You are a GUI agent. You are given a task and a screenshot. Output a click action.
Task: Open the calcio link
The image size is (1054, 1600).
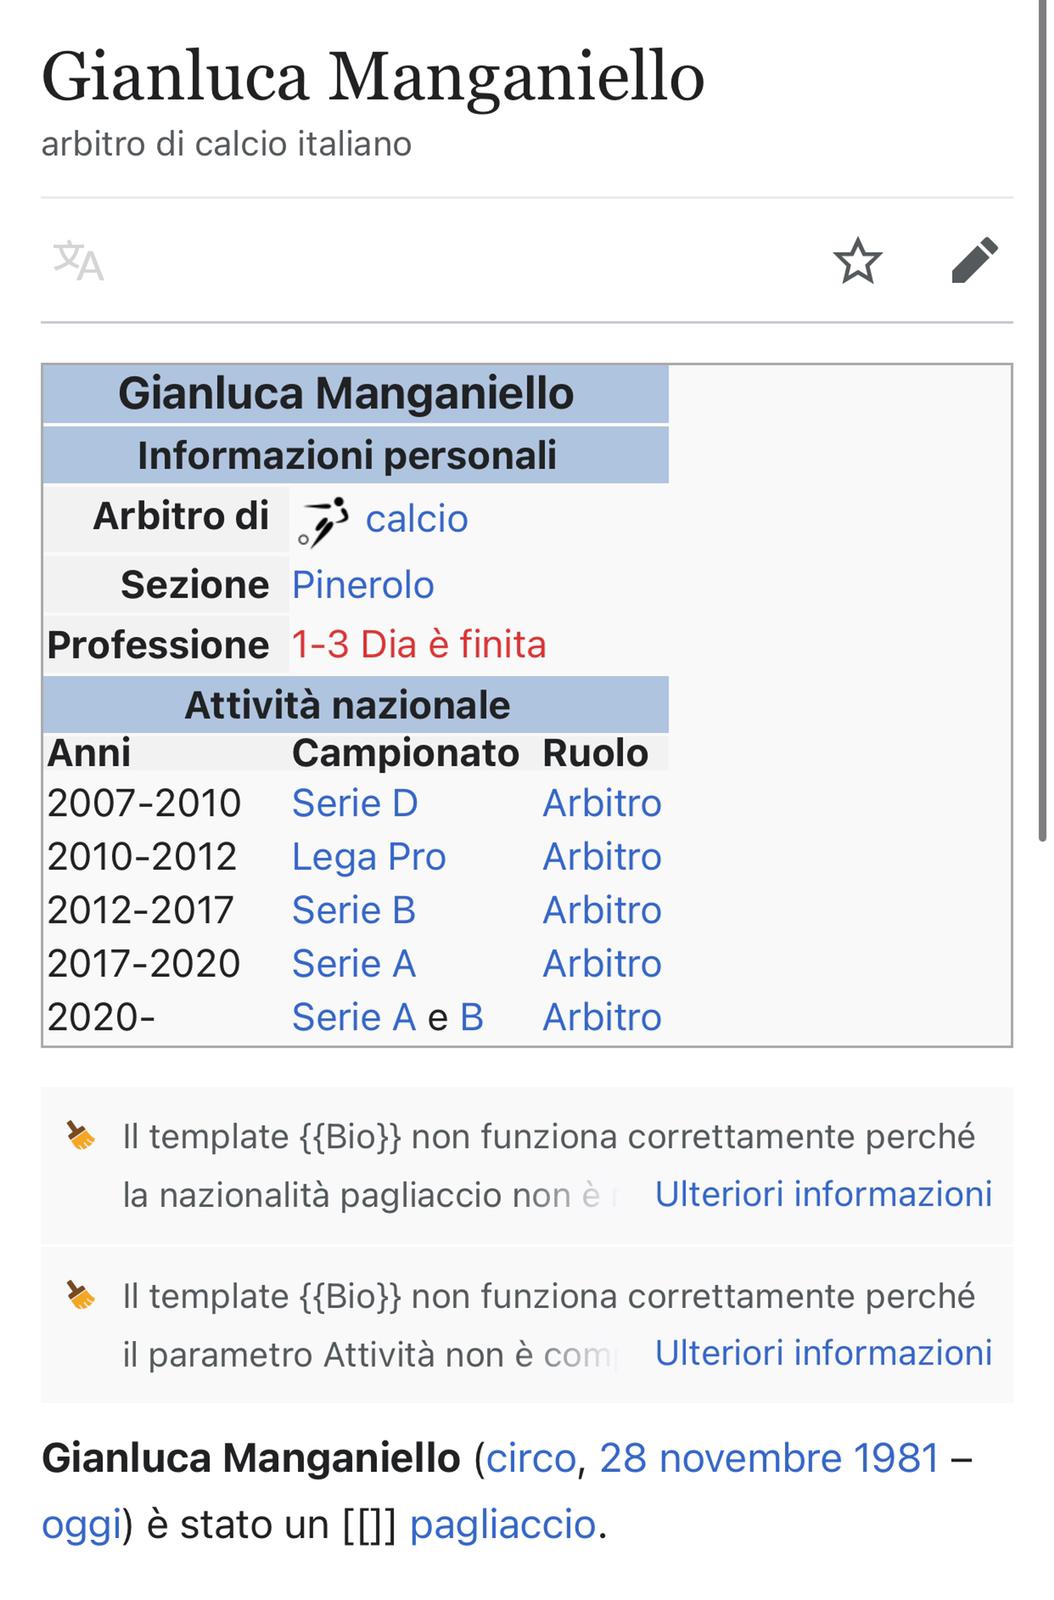tap(416, 519)
